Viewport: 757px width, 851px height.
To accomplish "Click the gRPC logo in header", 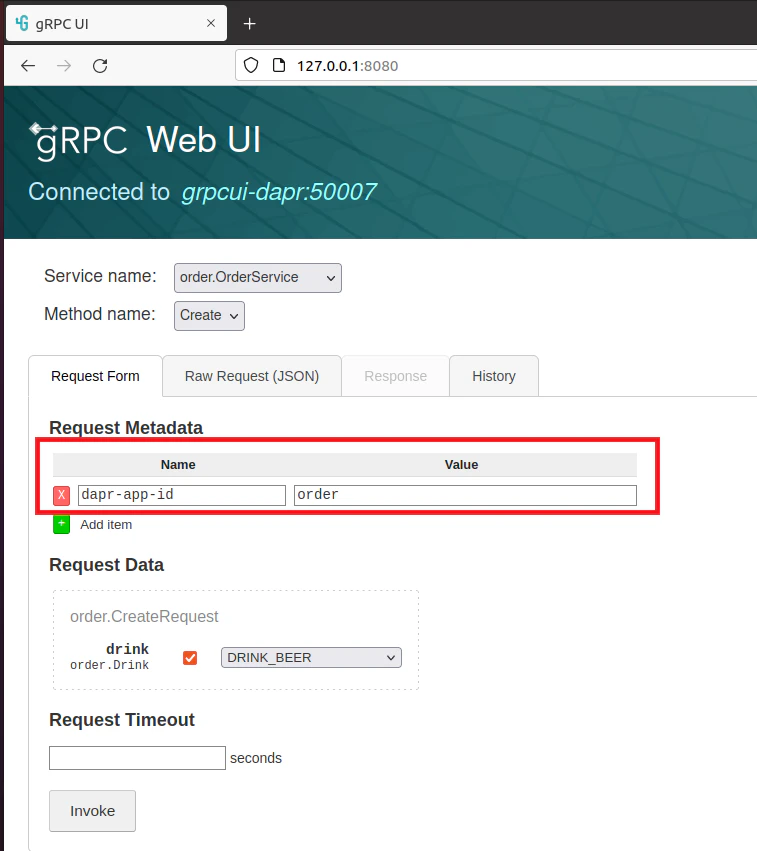I will [79, 141].
